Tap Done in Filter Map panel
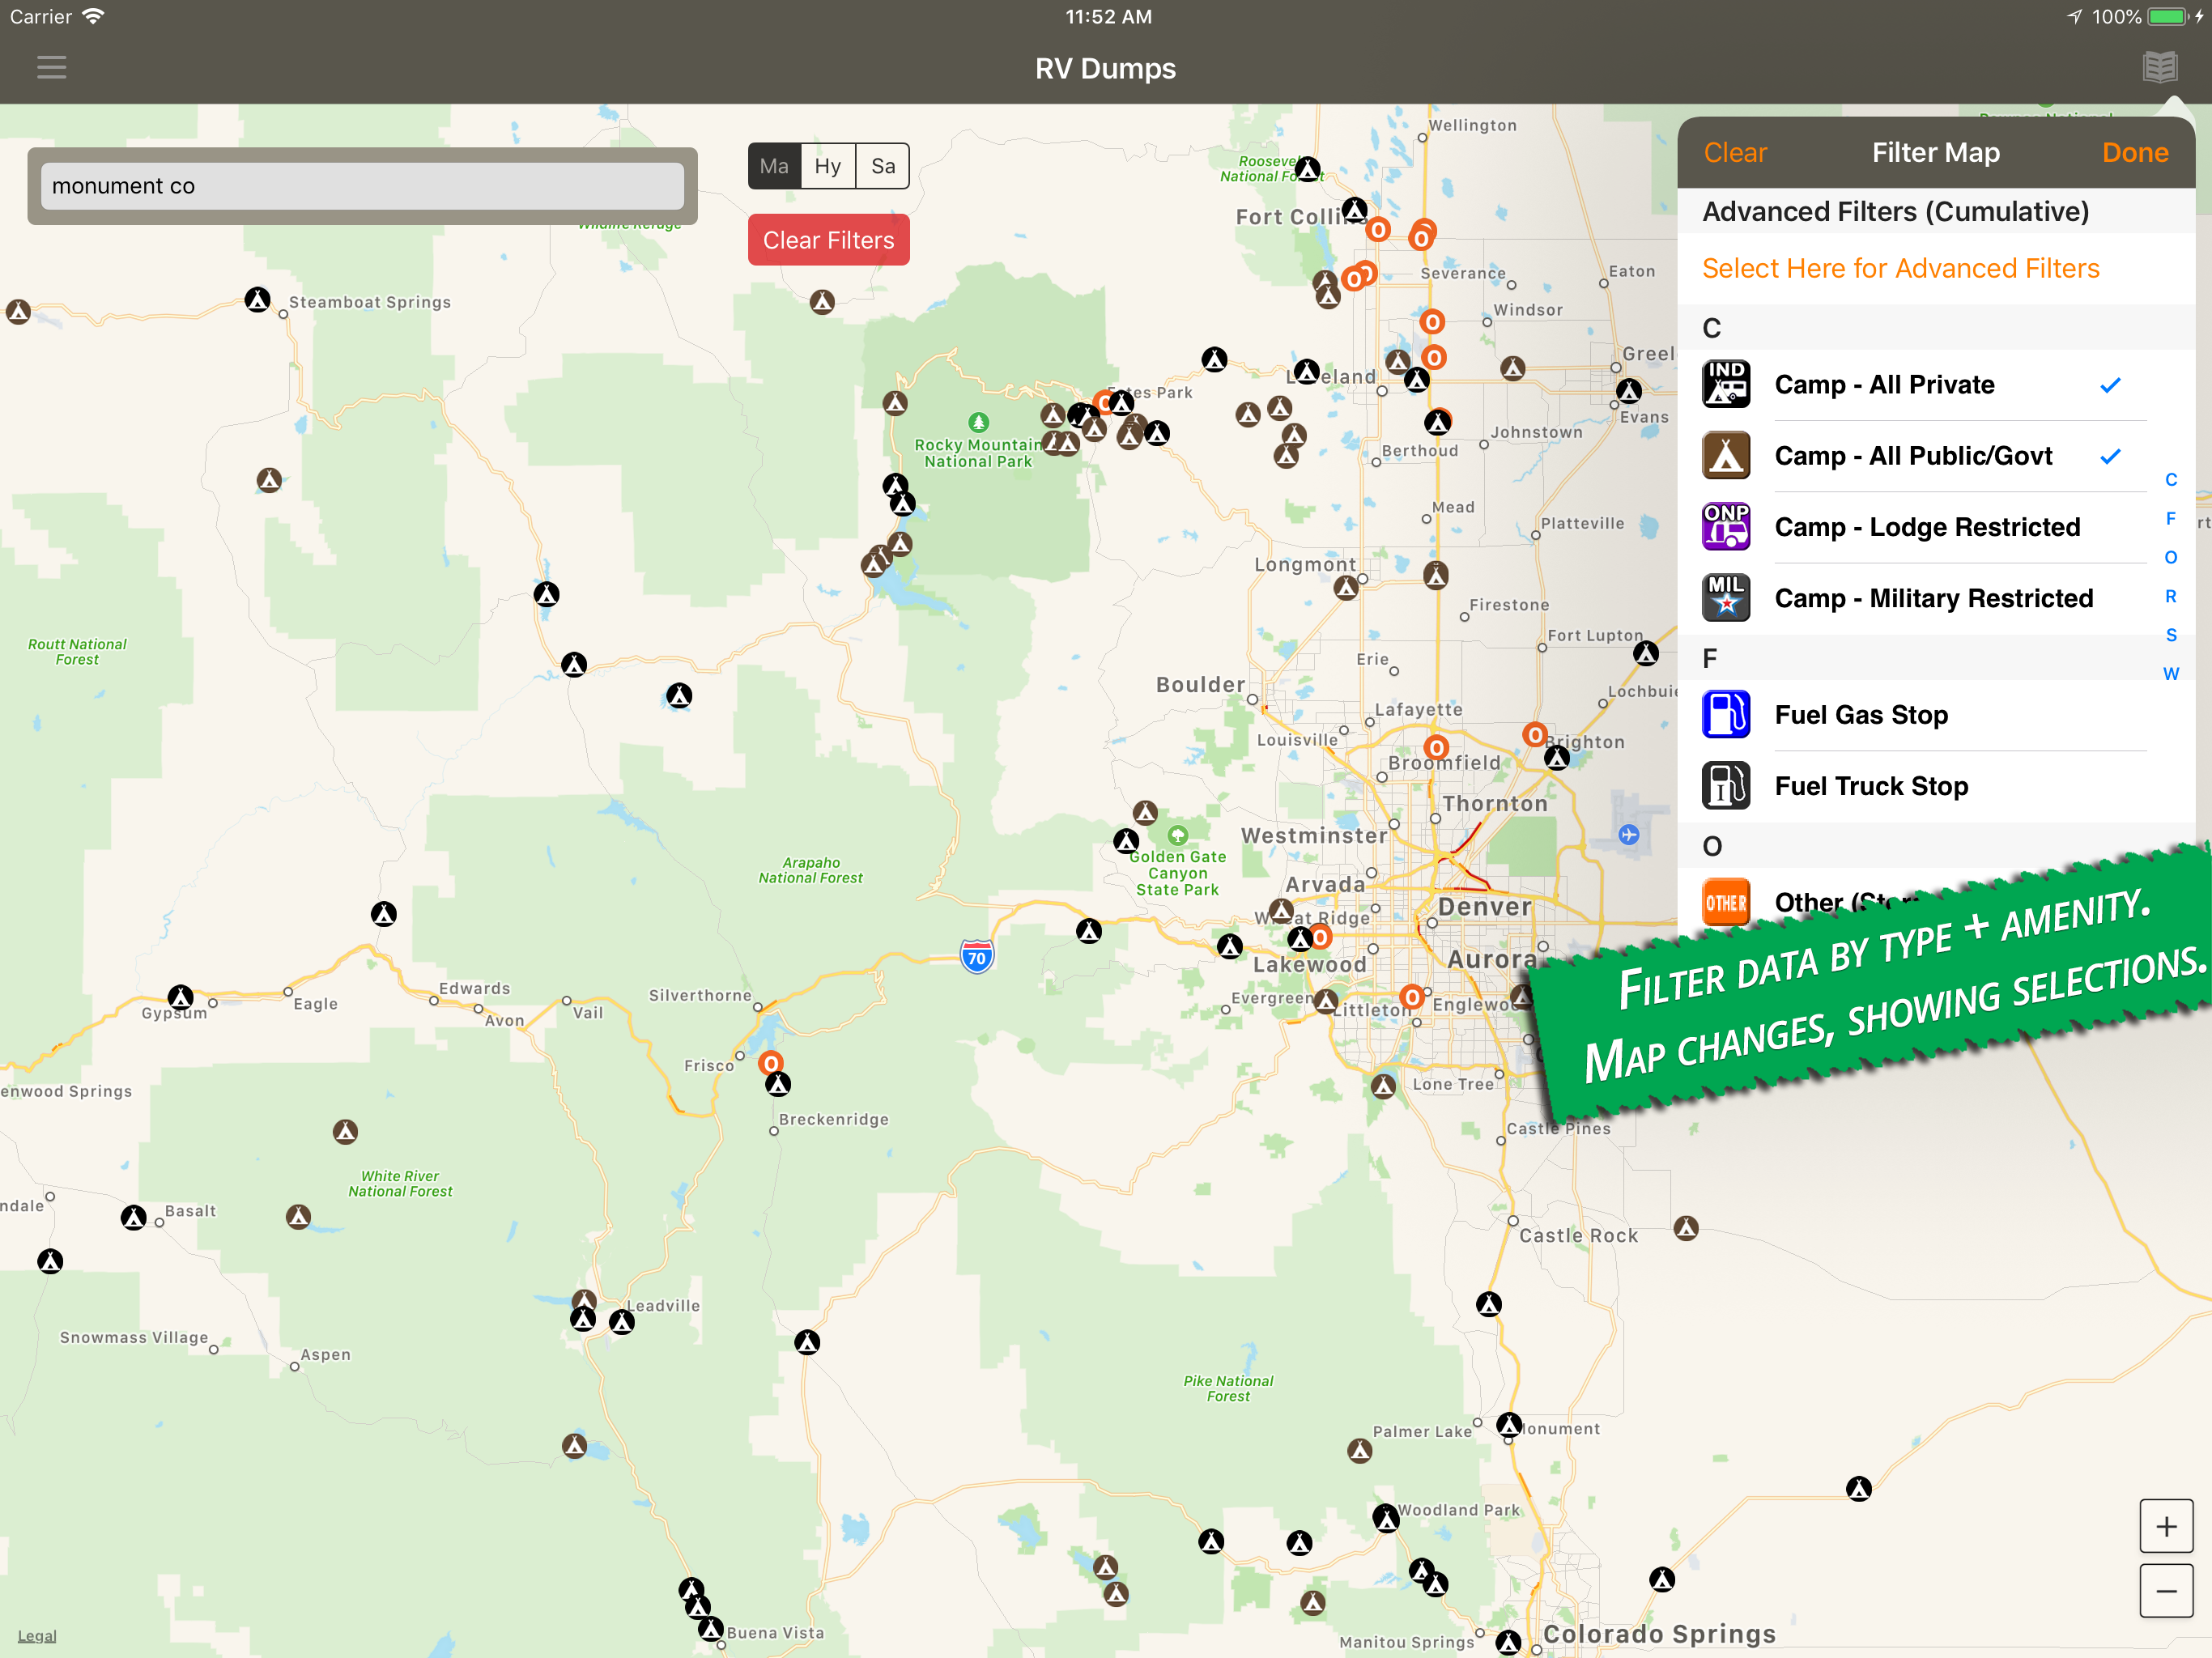Image resolution: width=2212 pixels, height=1658 pixels. pyautogui.click(x=2134, y=152)
